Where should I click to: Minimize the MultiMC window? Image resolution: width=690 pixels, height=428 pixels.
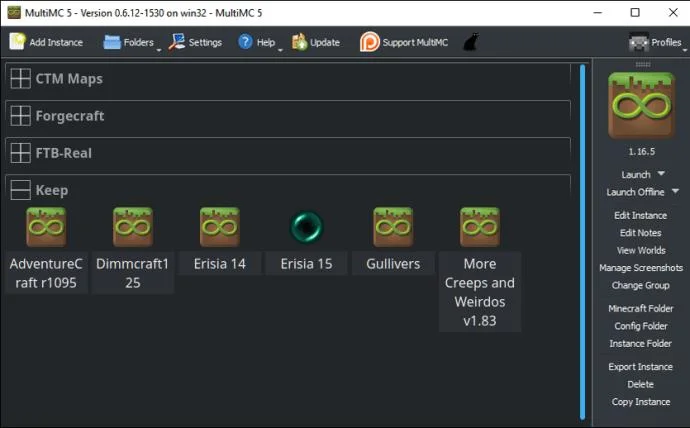coord(597,12)
